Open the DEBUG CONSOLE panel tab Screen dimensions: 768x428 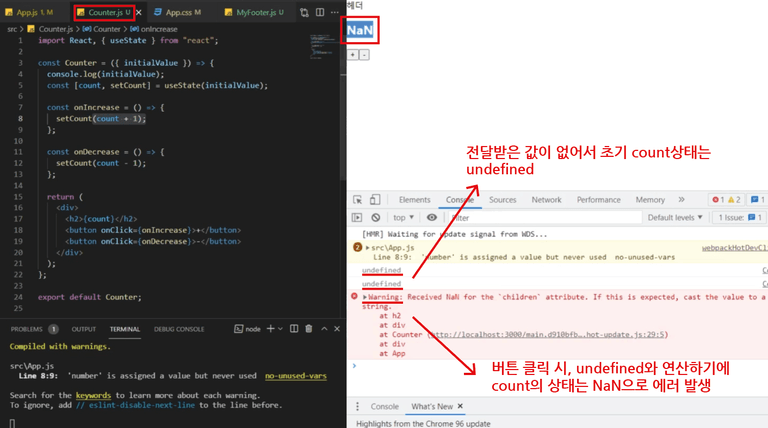(179, 329)
